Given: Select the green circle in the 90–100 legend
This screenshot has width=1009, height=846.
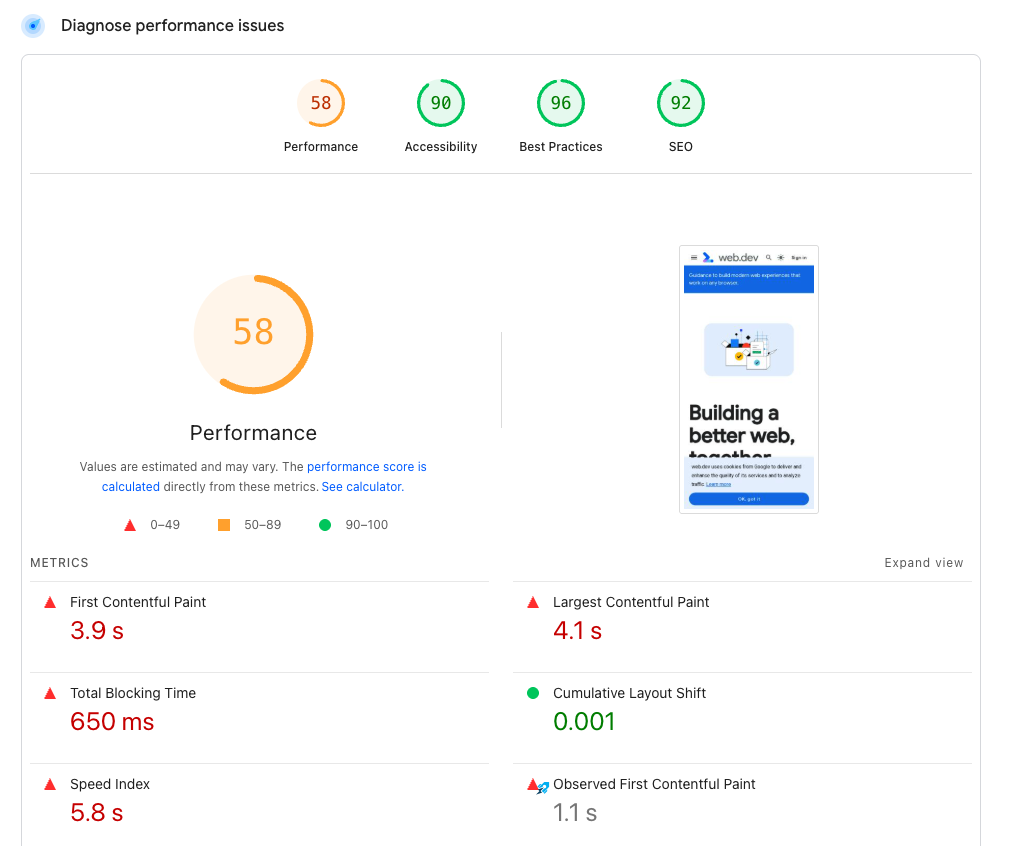Looking at the screenshot, I should 324,524.
